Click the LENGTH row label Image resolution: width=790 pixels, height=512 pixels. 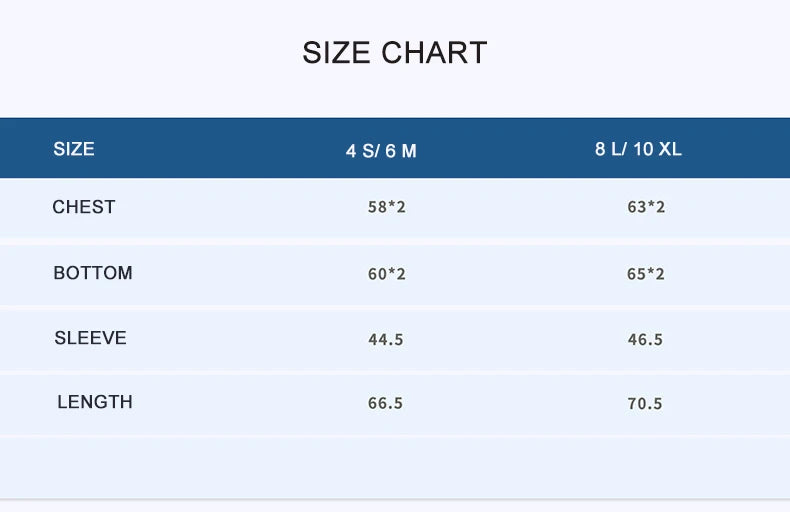pyautogui.click(x=95, y=402)
